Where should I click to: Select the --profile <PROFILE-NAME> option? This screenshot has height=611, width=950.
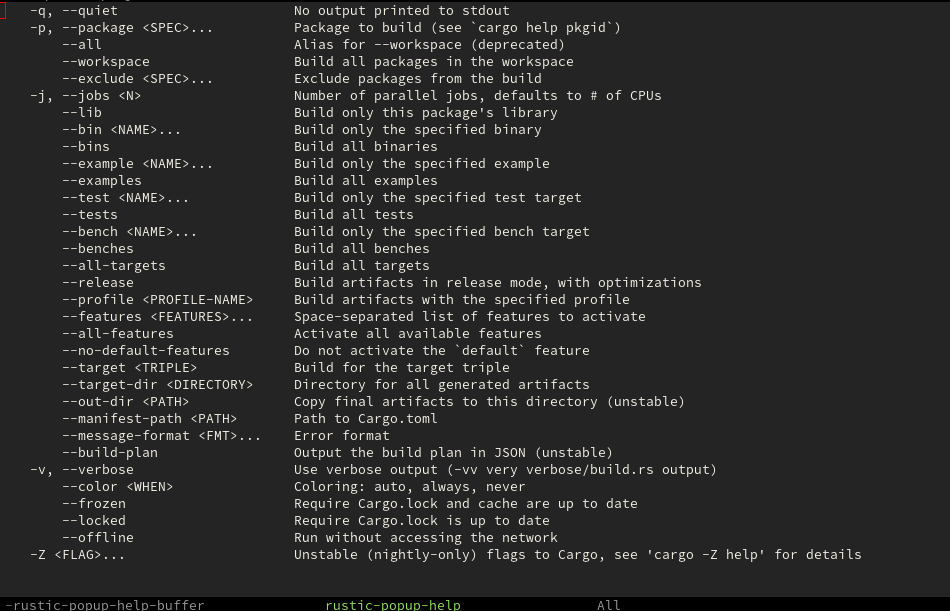tap(157, 300)
